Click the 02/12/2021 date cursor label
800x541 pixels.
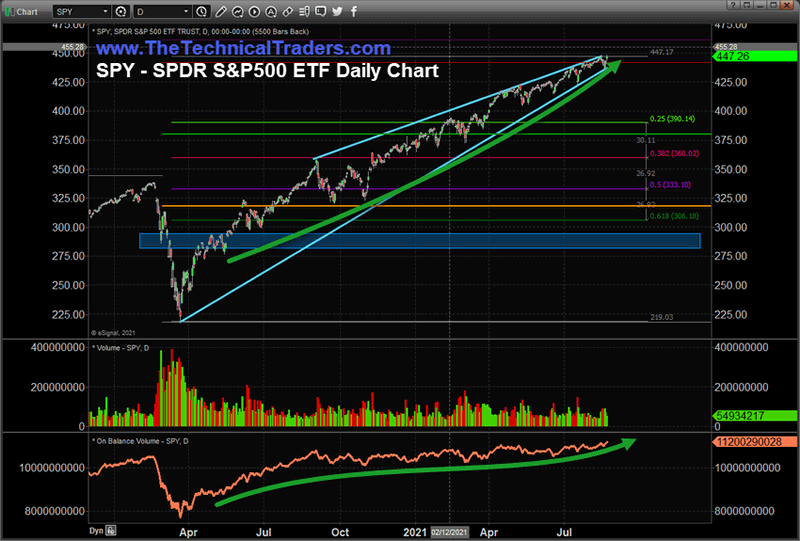[x=449, y=532]
